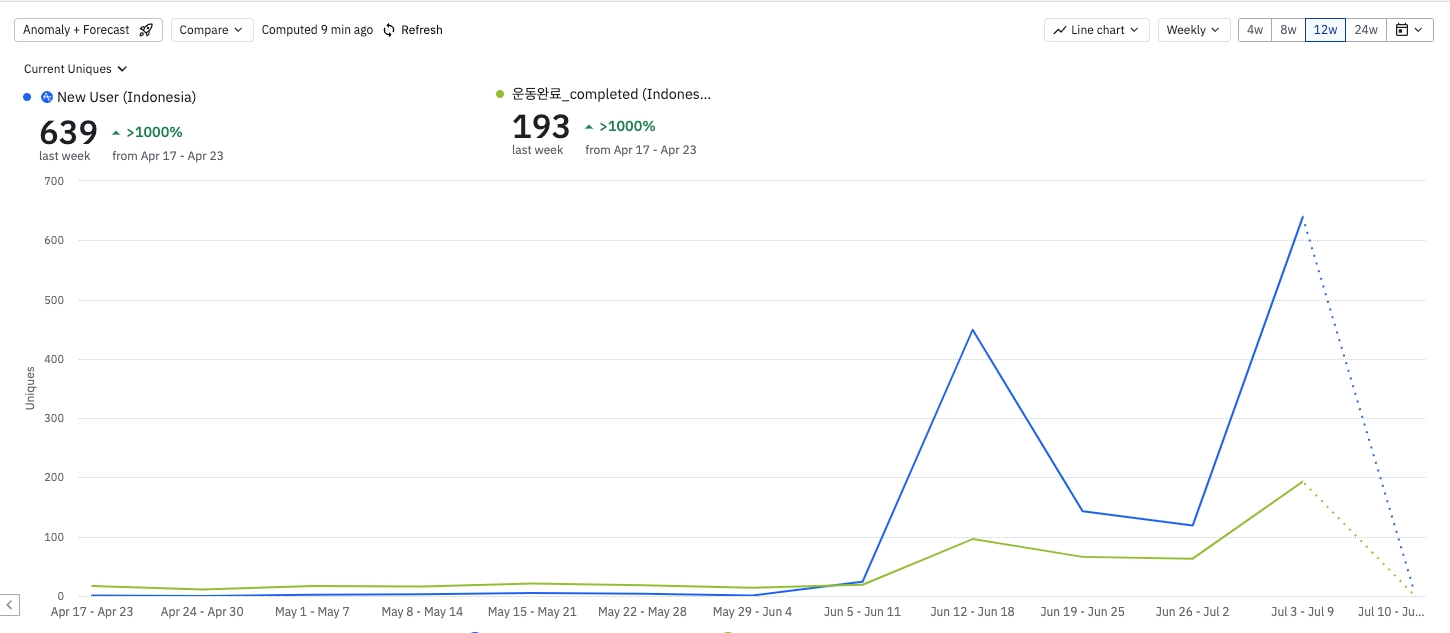Click the green >1000% under 639
This screenshot has width=1450, height=633.
tap(147, 132)
